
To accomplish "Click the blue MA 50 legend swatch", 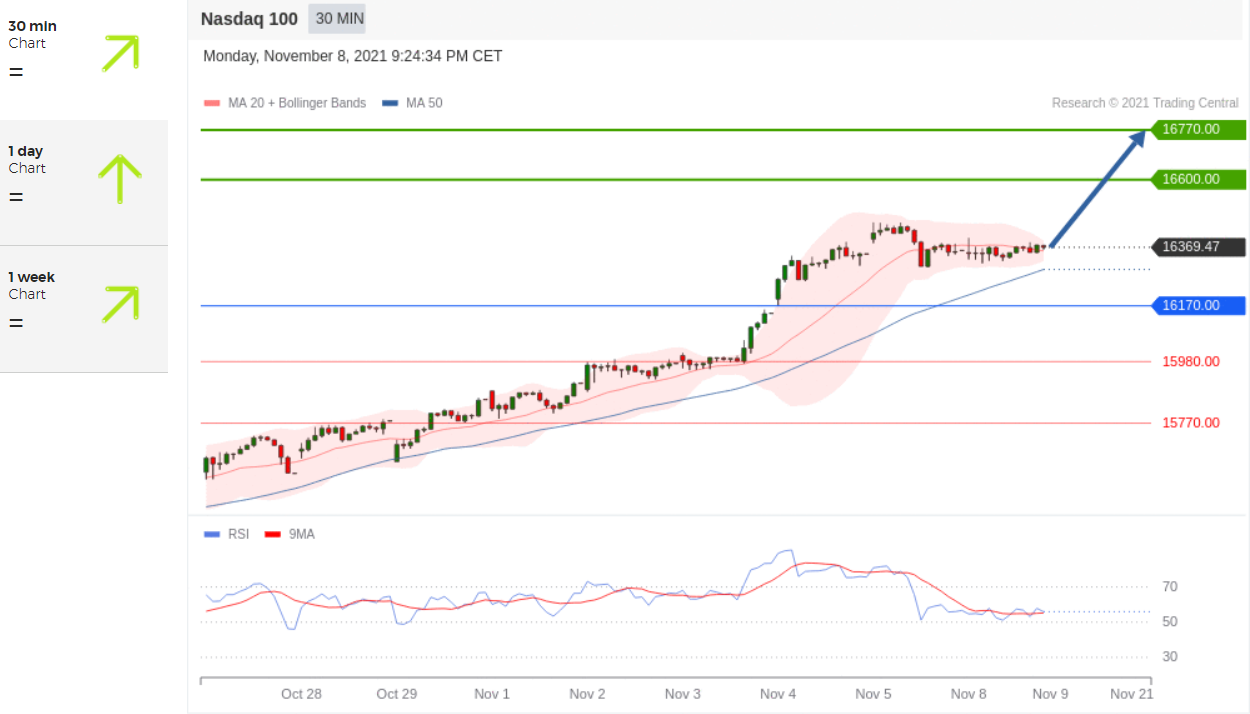I will pyautogui.click(x=390, y=103).
